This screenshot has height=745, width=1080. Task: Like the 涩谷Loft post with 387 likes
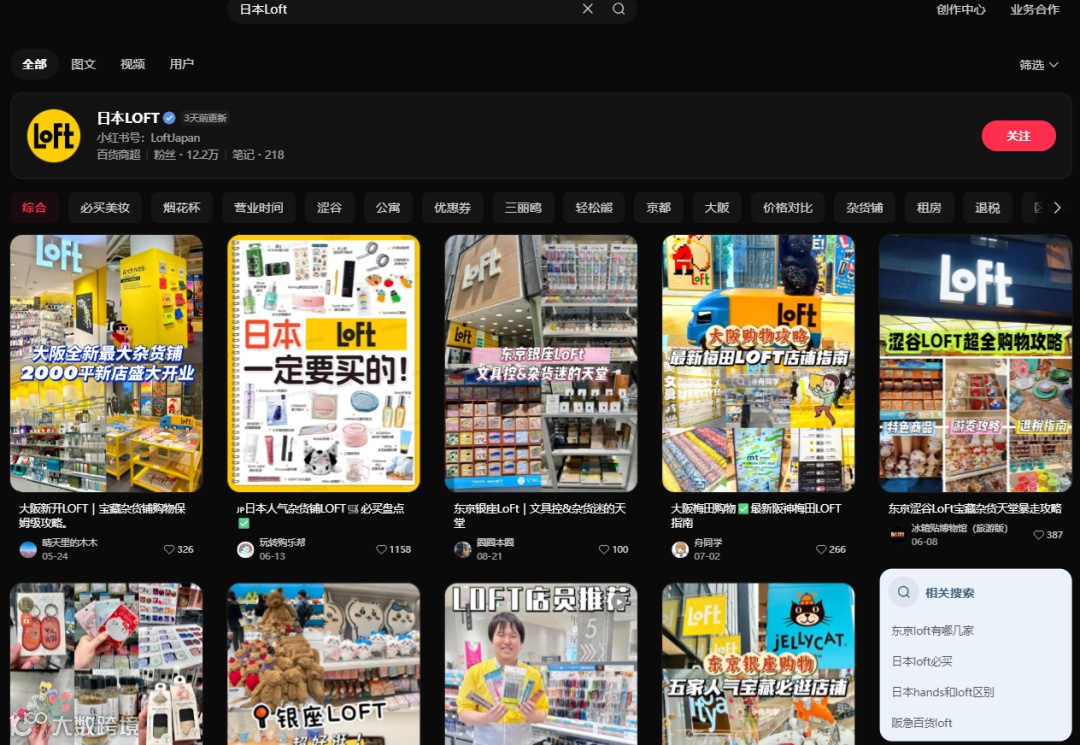(1039, 535)
